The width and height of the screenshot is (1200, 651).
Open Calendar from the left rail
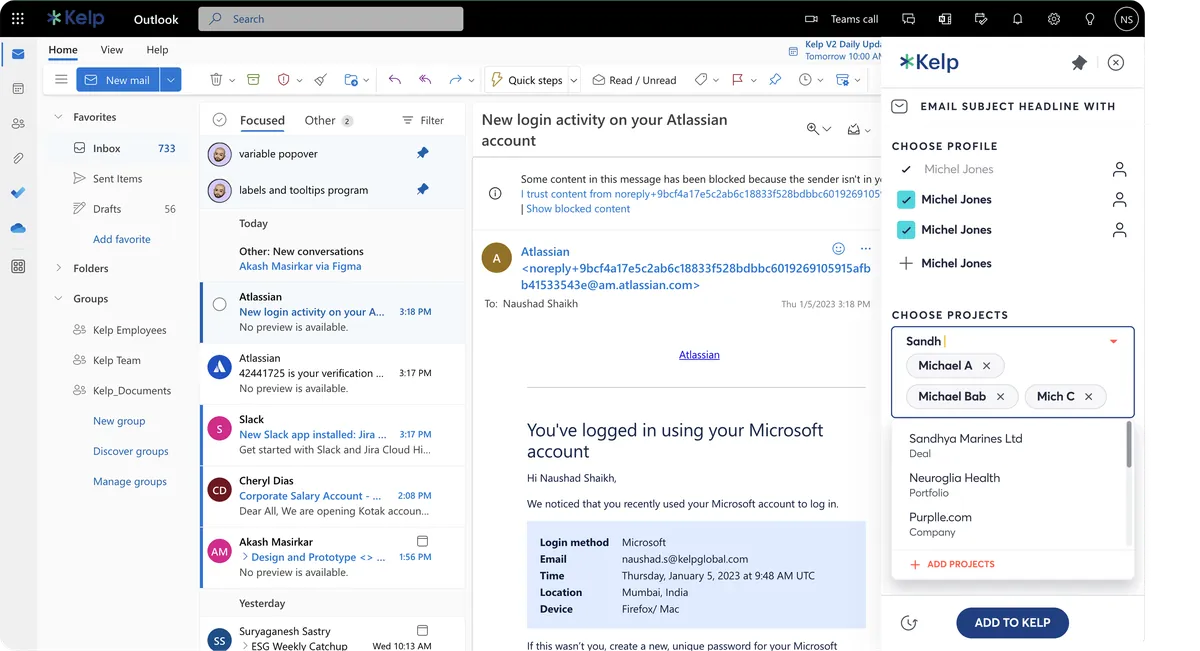point(18,89)
